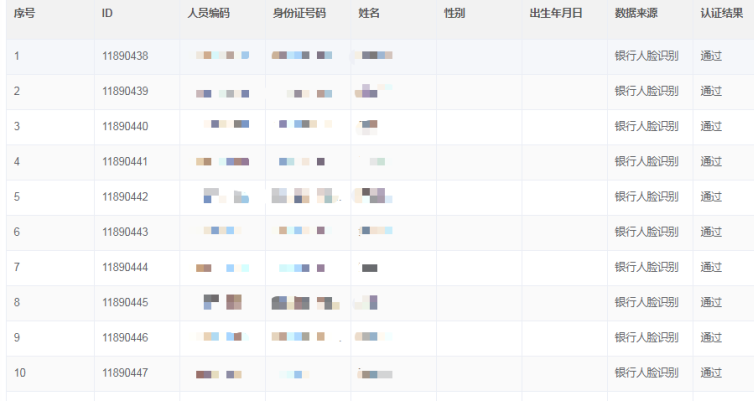The height and width of the screenshot is (402, 754).
Task: Select the 数据来源 column header
Action: (636, 13)
